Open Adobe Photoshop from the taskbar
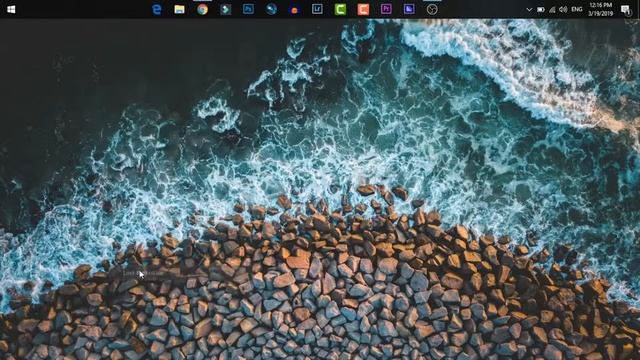The height and width of the screenshot is (360, 640). point(248,9)
